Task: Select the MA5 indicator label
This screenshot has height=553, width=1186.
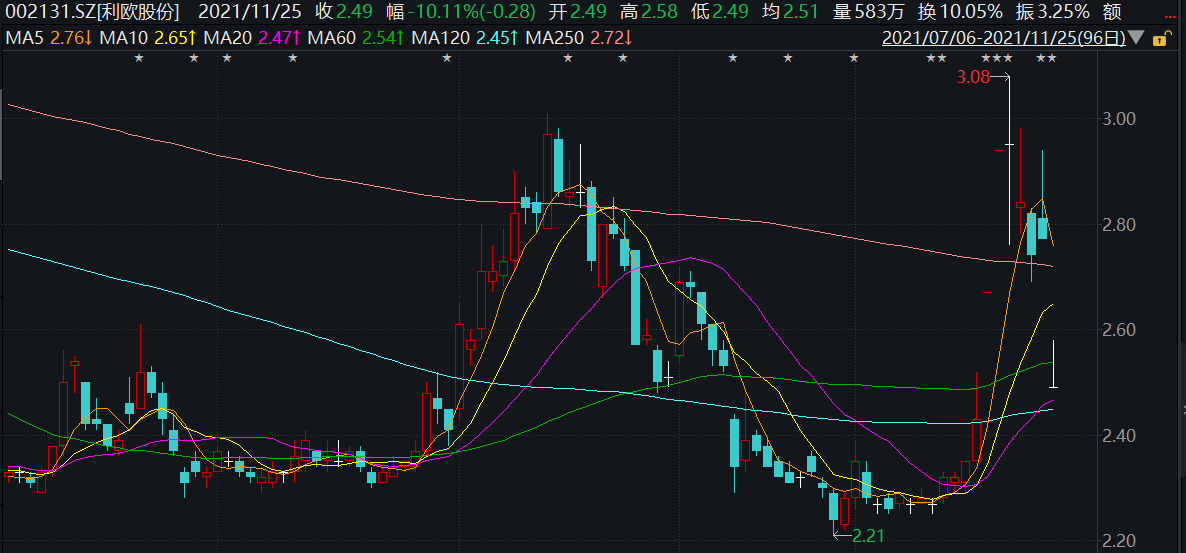Action: pos(25,39)
